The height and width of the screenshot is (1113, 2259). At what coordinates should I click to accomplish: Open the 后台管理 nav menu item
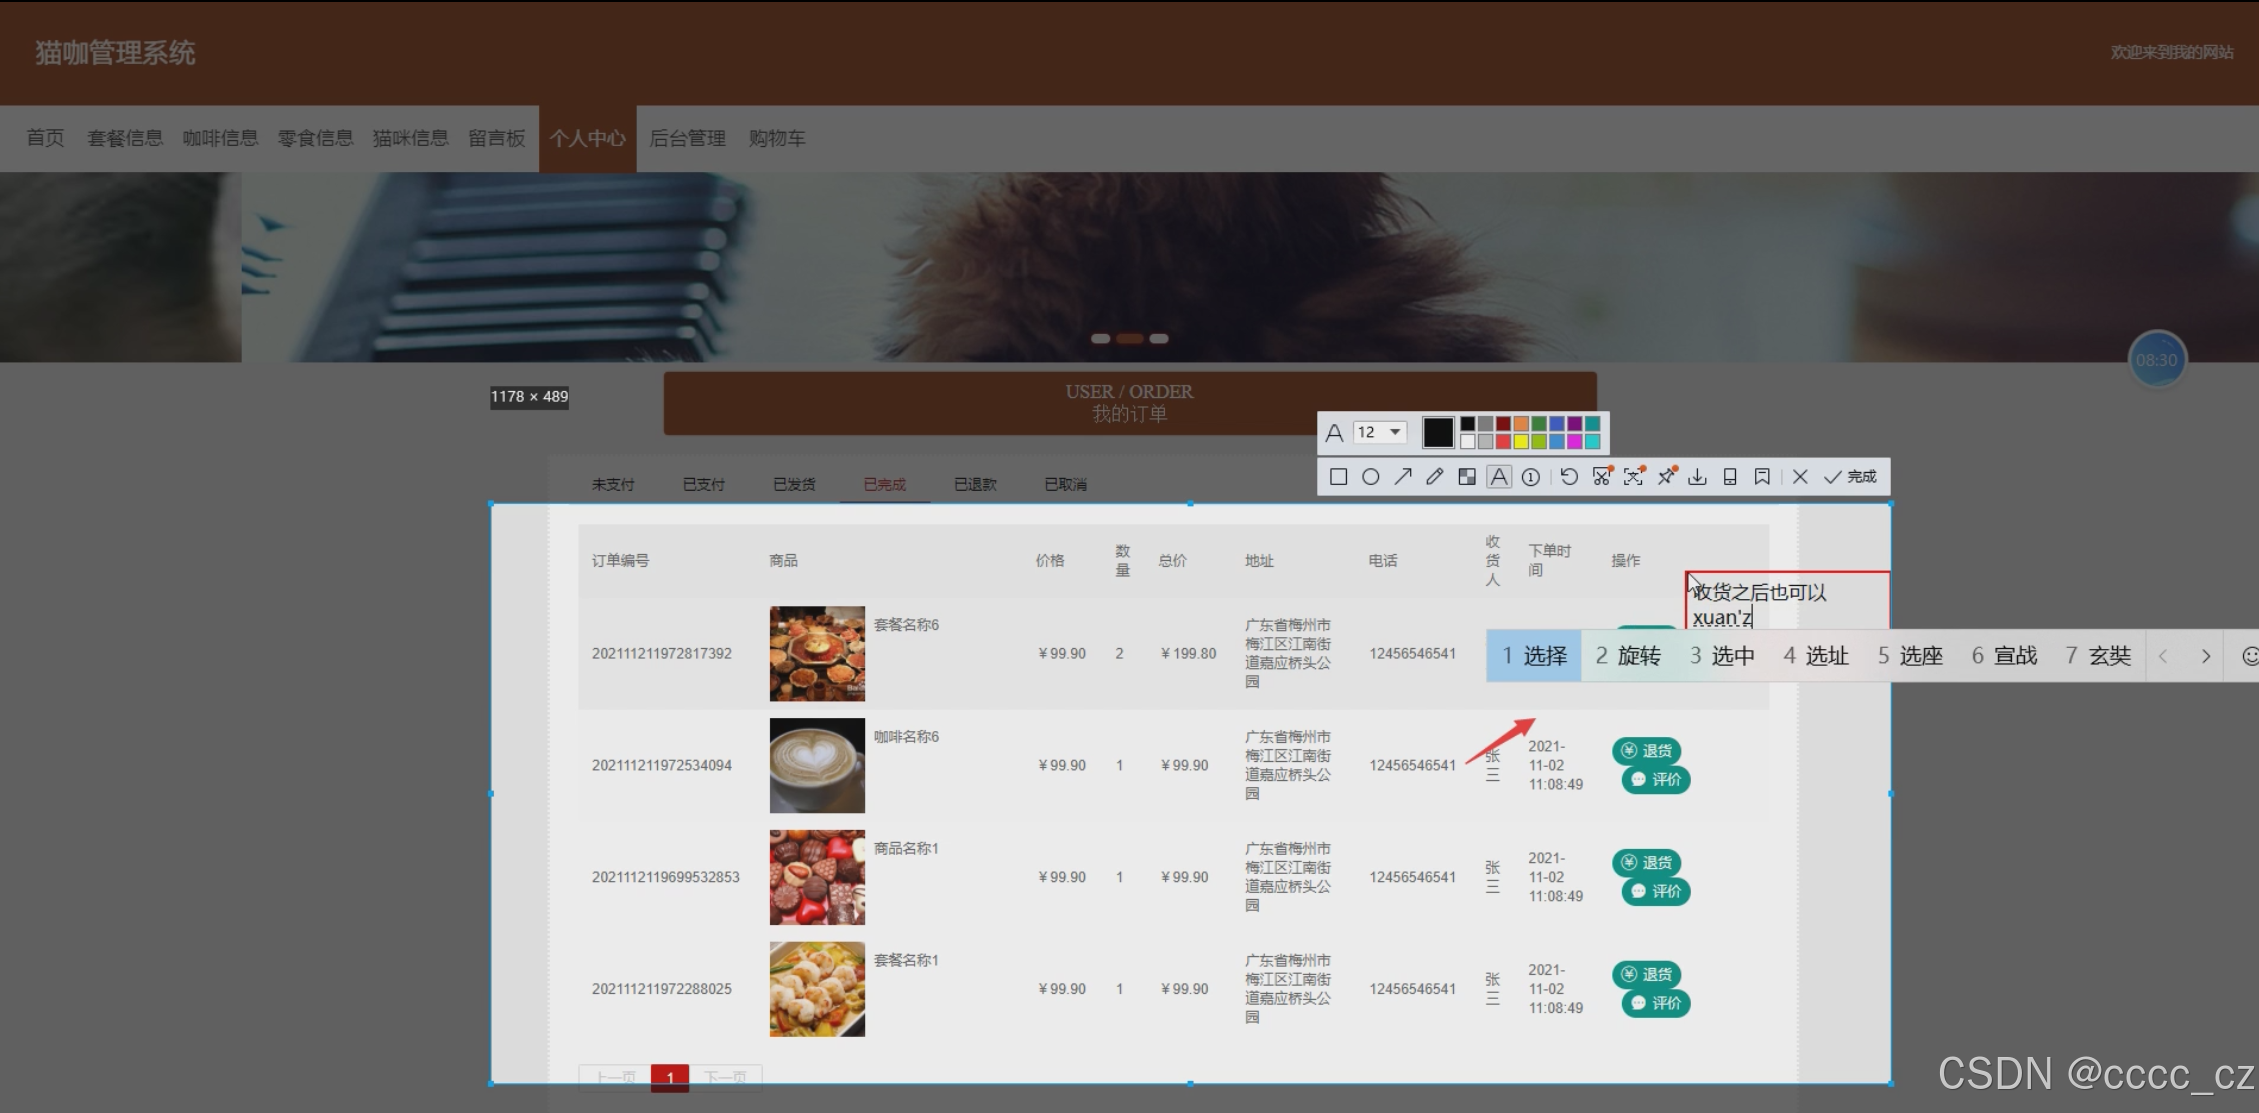687,138
